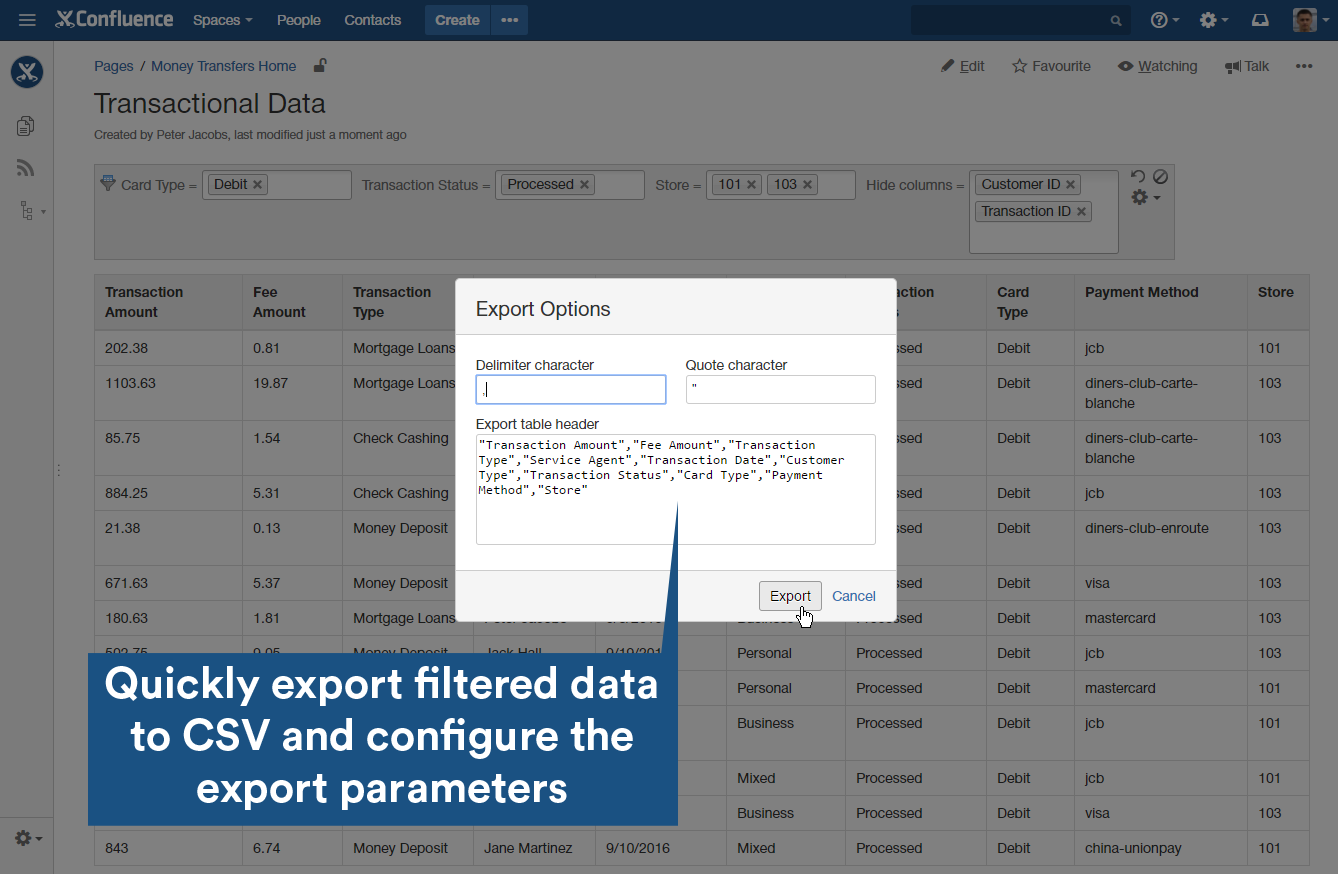Open notifications with the bell icon
The height and width of the screenshot is (874, 1338).
point(1260,19)
